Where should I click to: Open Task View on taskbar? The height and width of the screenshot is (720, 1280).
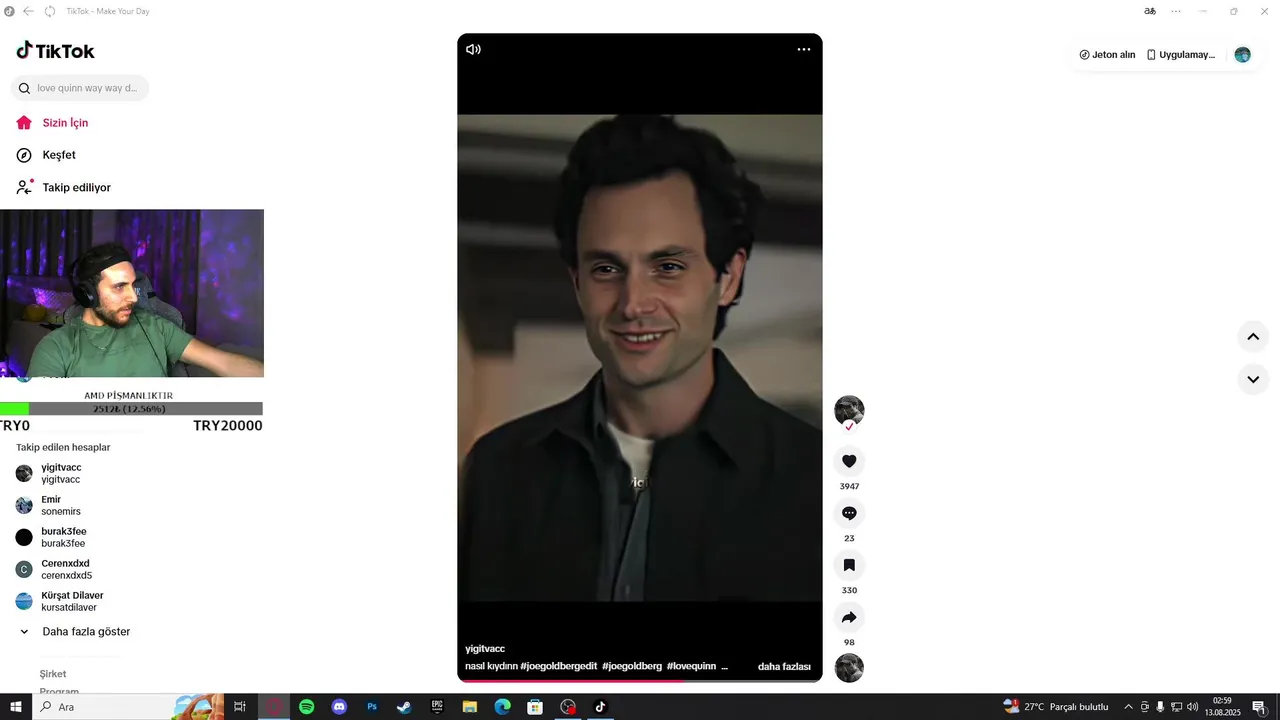point(240,707)
